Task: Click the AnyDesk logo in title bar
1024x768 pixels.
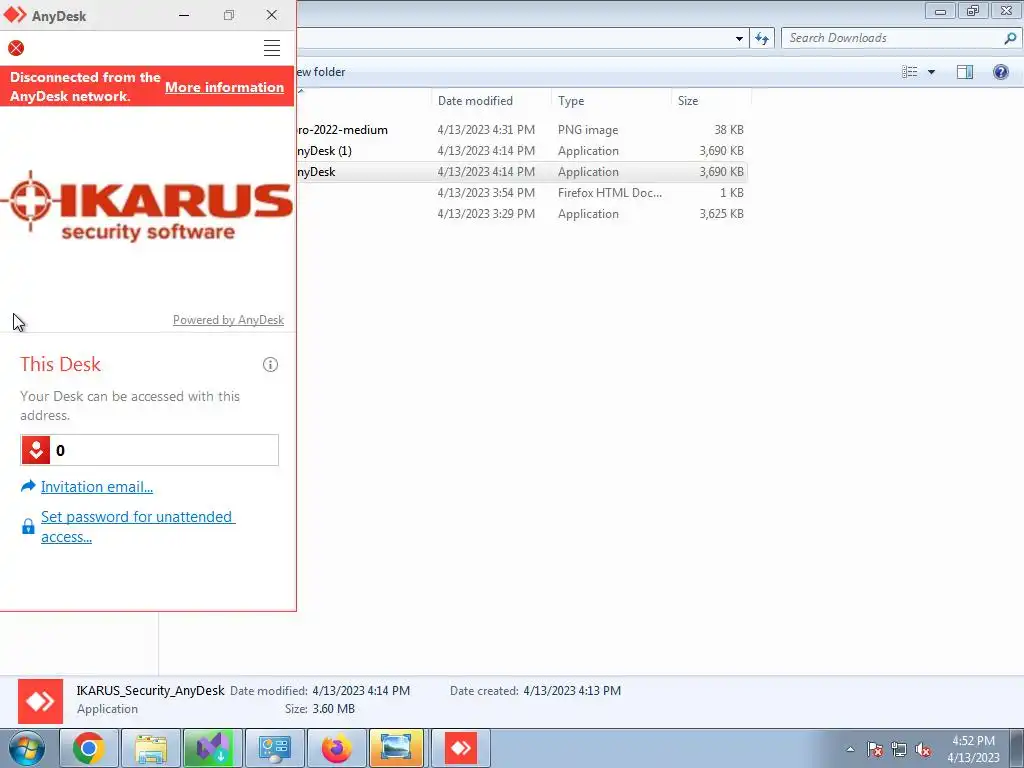Action: [14, 15]
